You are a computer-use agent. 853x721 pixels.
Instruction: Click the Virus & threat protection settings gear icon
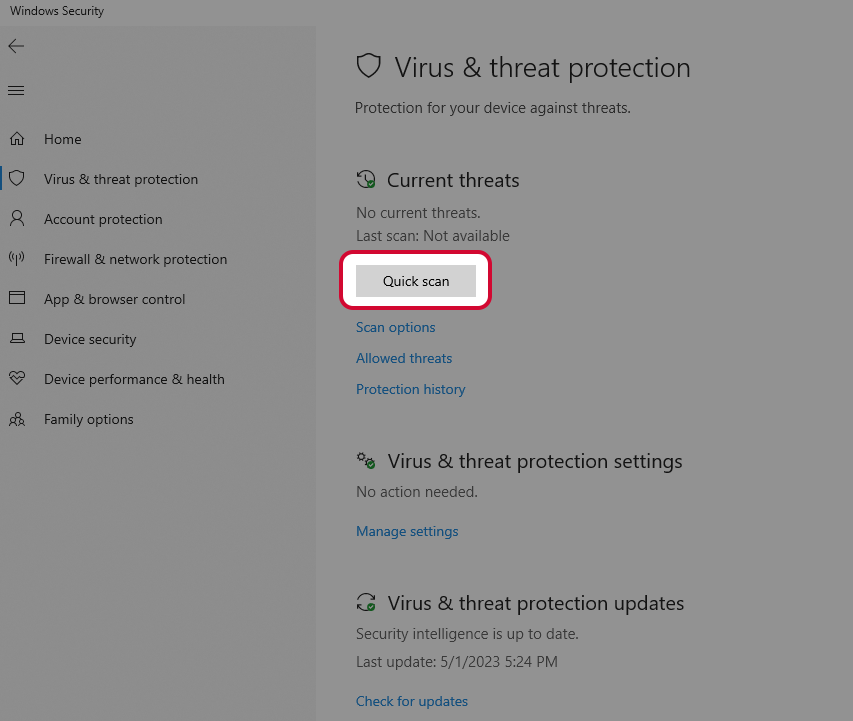366,461
